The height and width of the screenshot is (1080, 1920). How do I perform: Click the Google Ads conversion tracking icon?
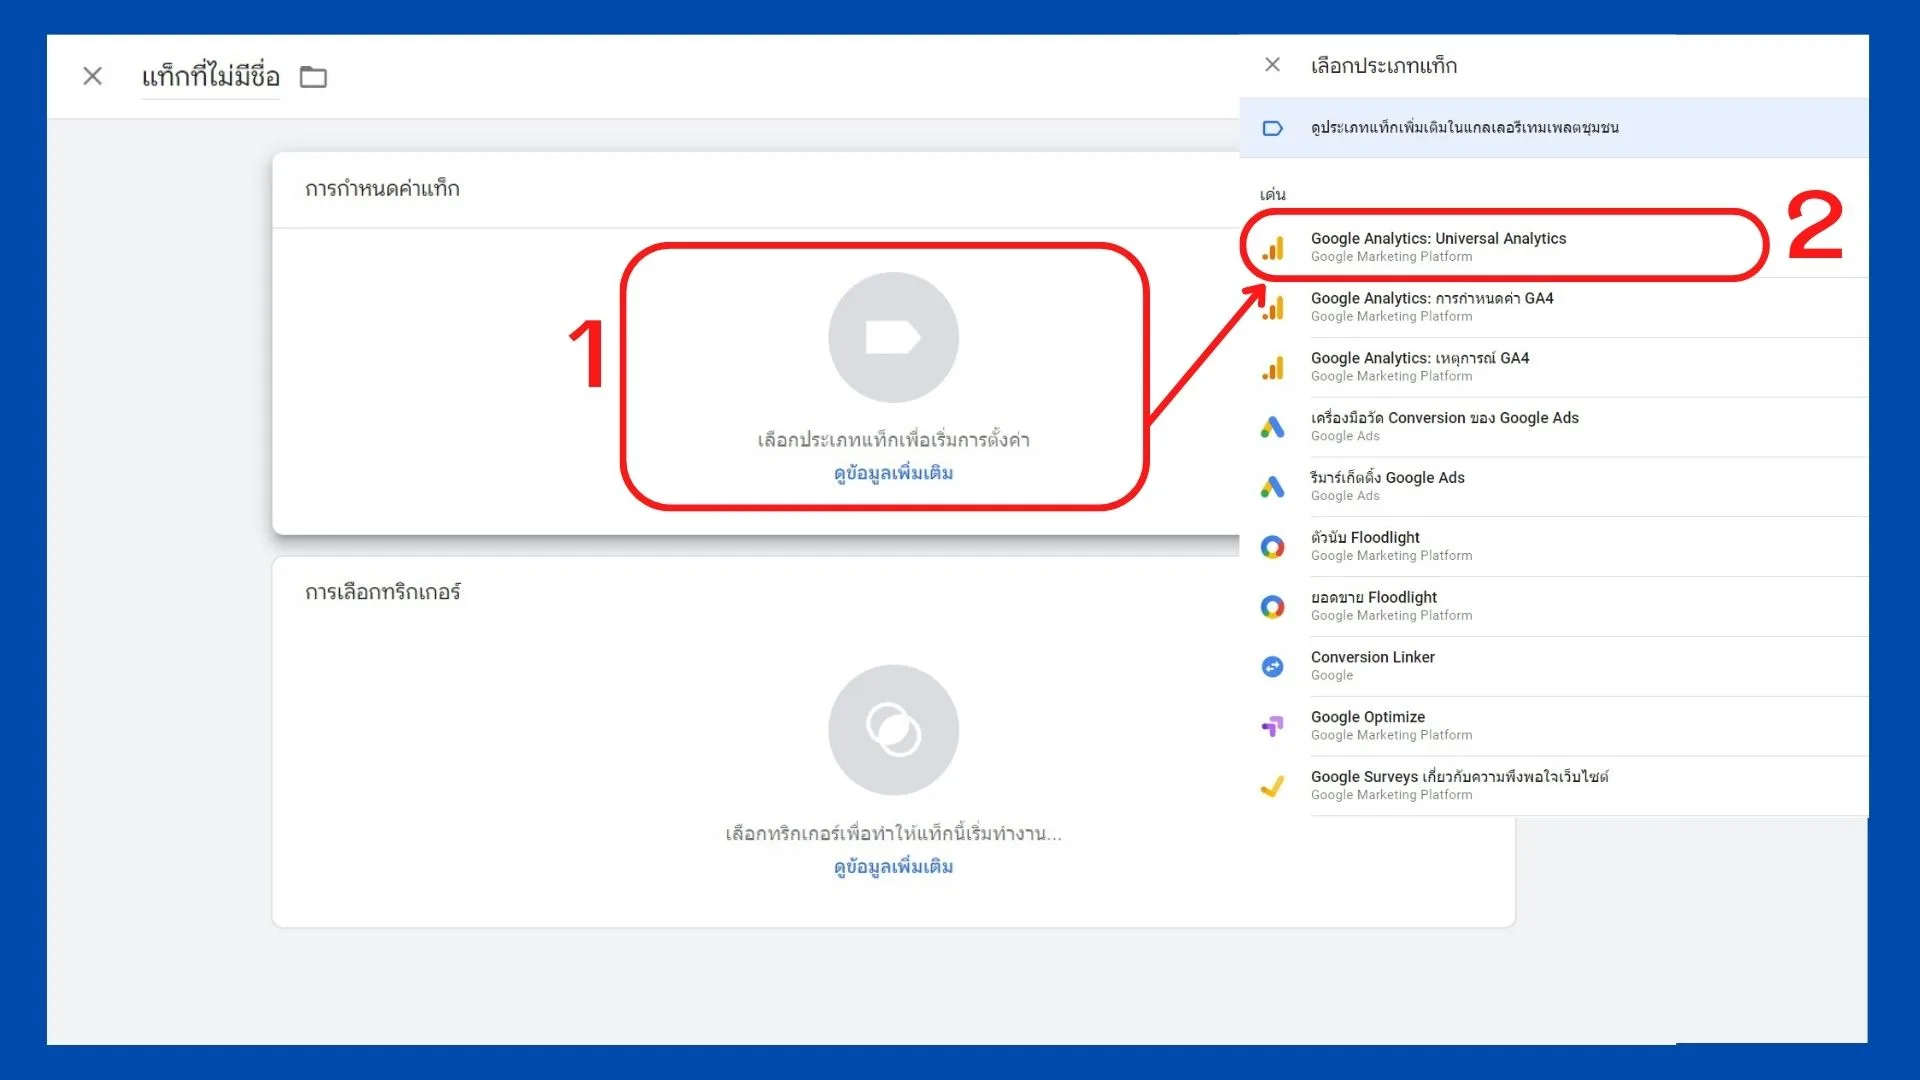pos(1274,427)
